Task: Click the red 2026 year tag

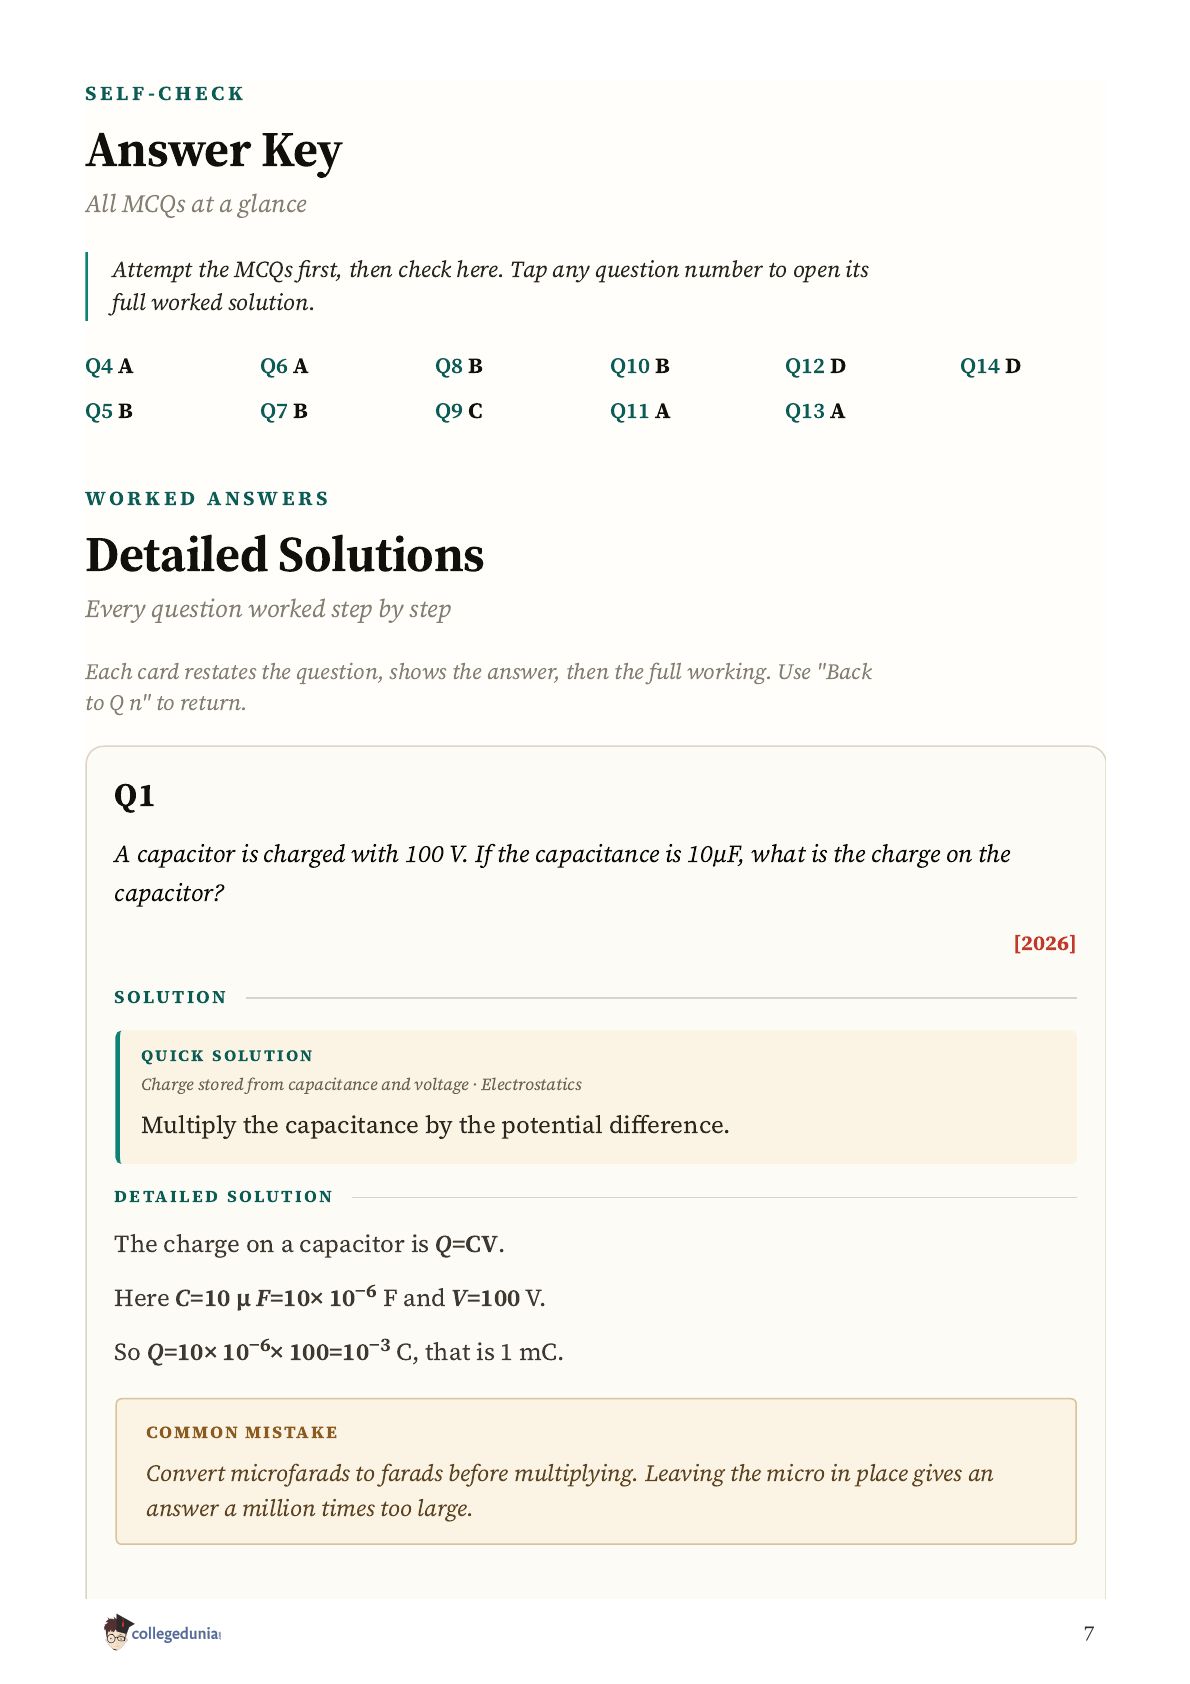Action: coord(1044,943)
